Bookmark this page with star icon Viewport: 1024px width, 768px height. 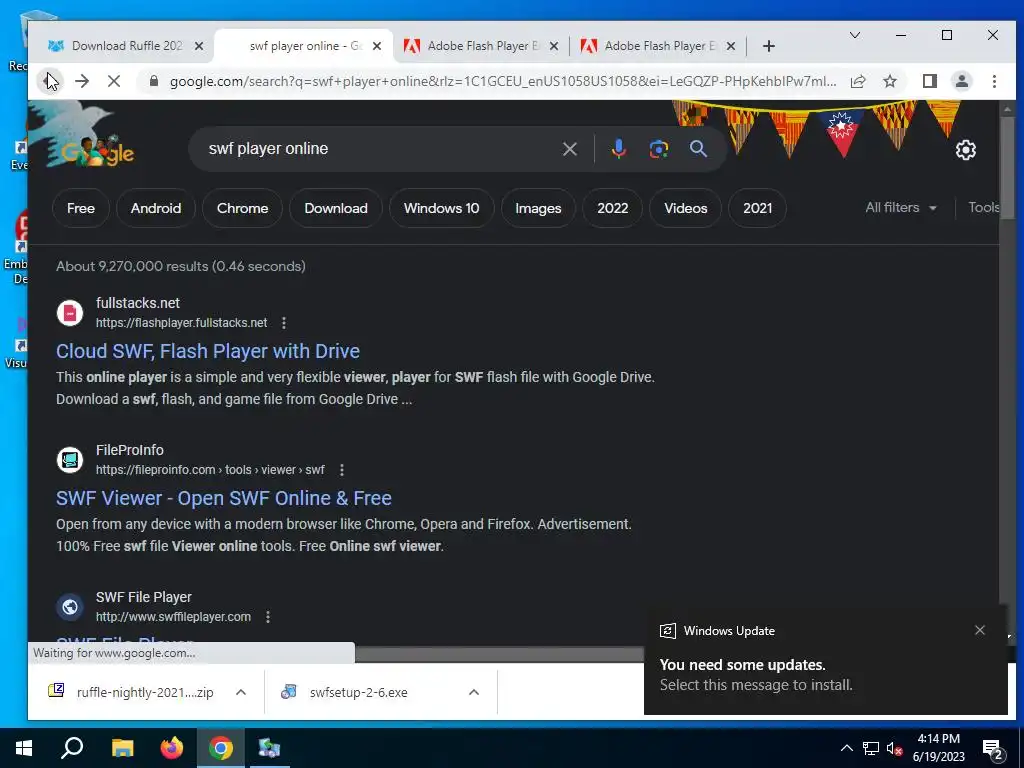coord(889,81)
